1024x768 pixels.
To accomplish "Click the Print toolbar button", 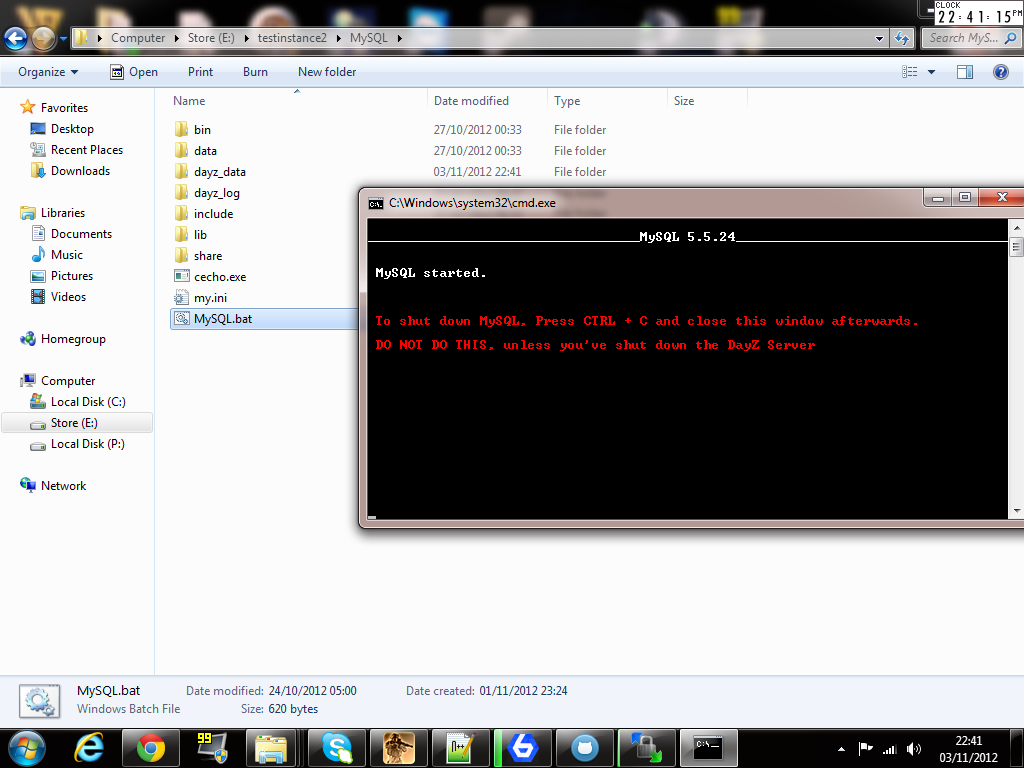I will 200,72.
